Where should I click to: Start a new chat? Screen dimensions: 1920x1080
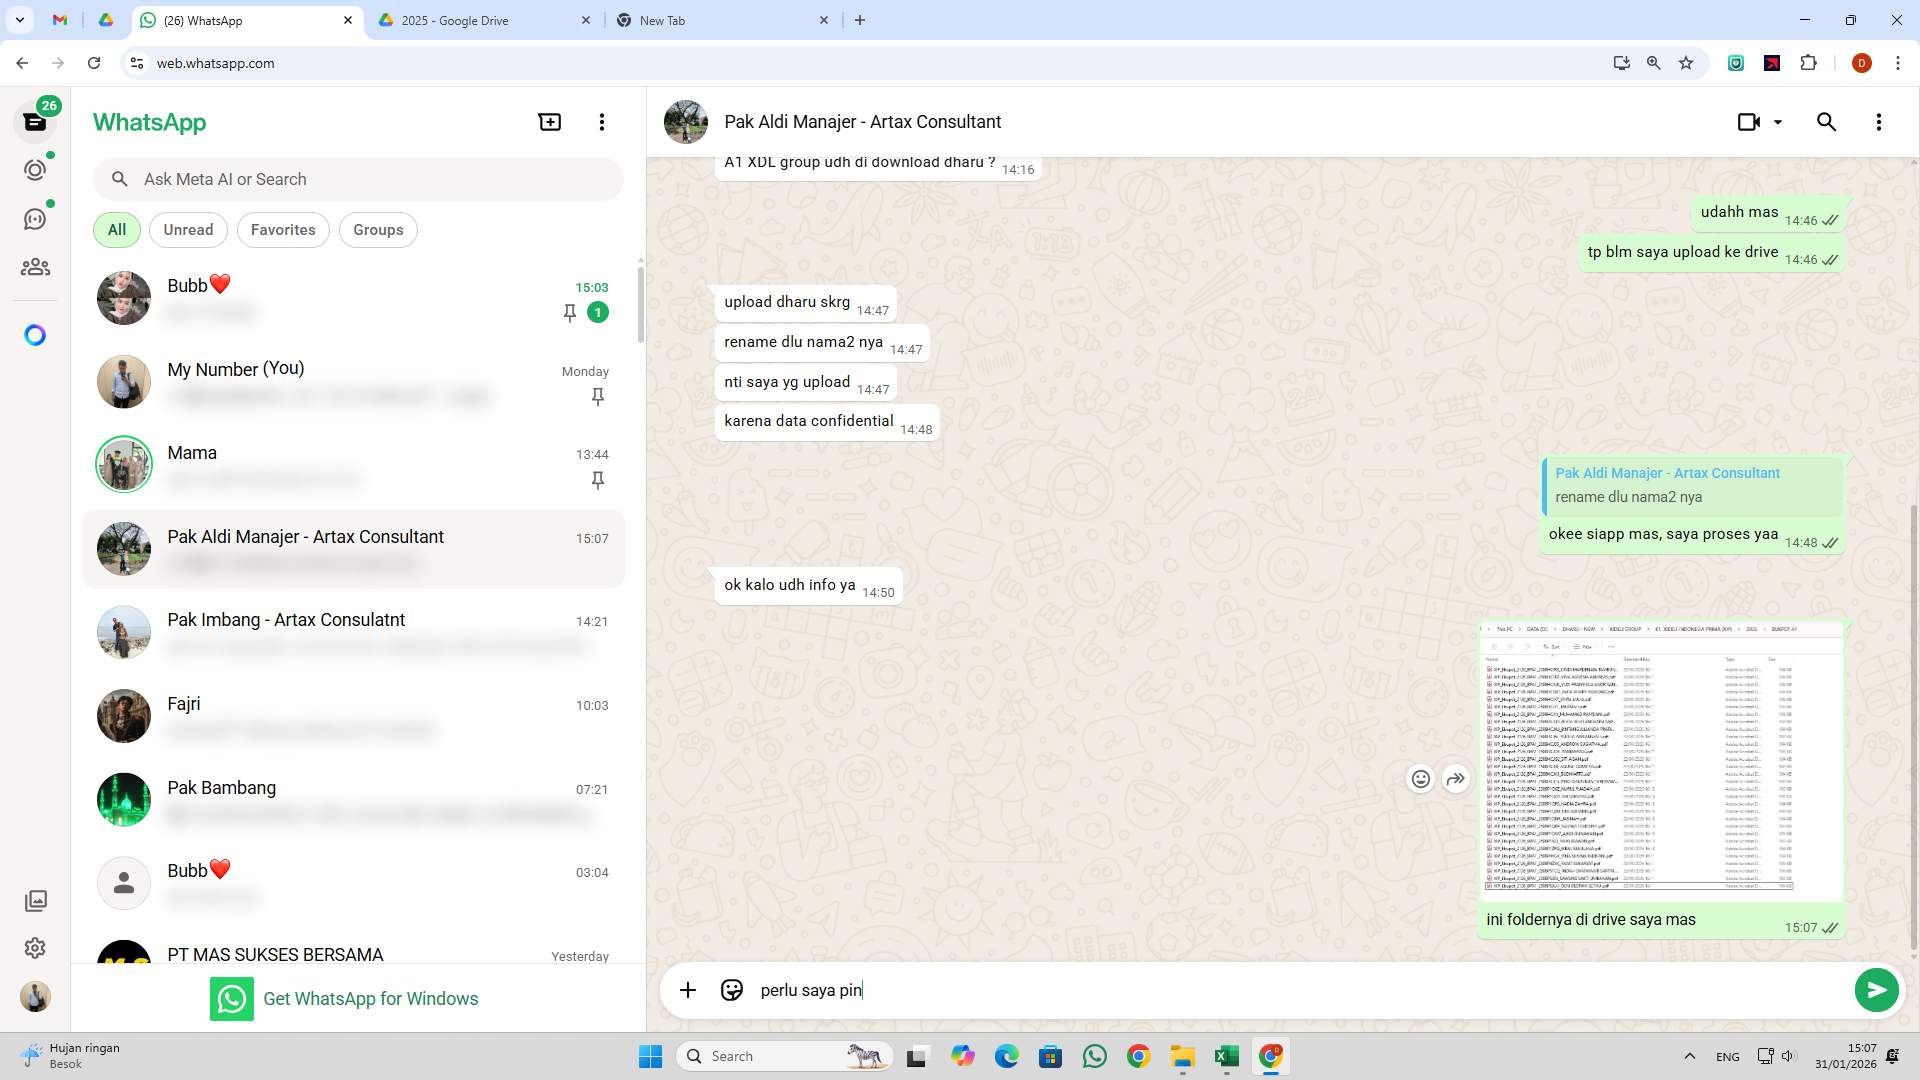pos(549,121)
